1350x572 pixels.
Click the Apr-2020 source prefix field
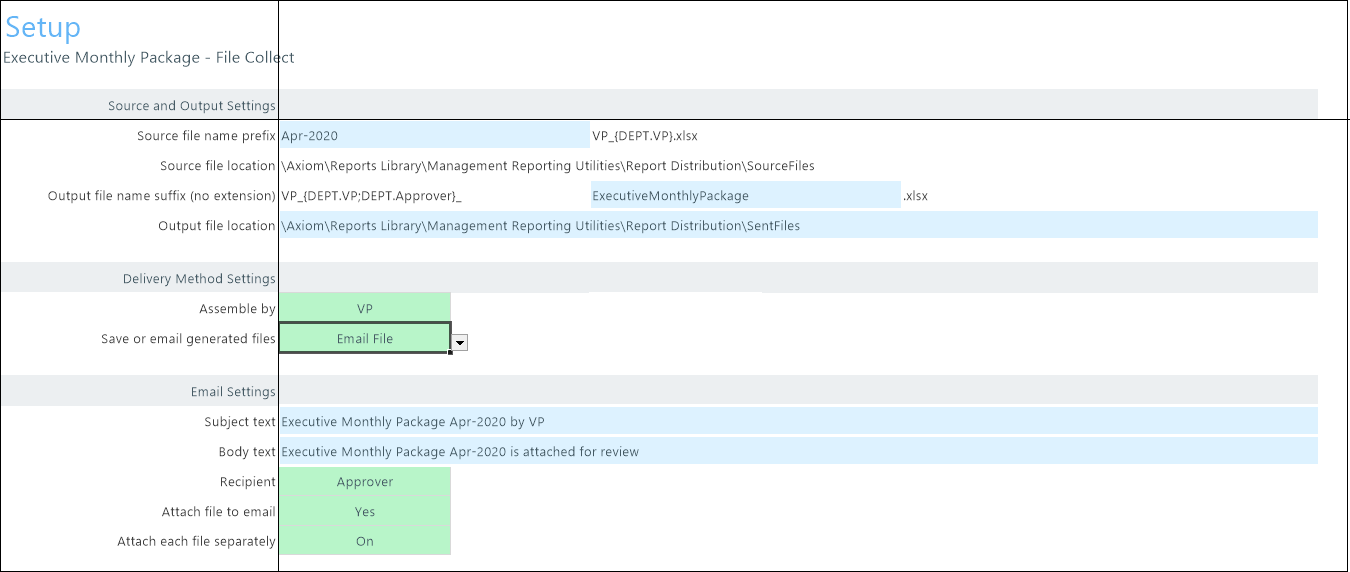434,135
